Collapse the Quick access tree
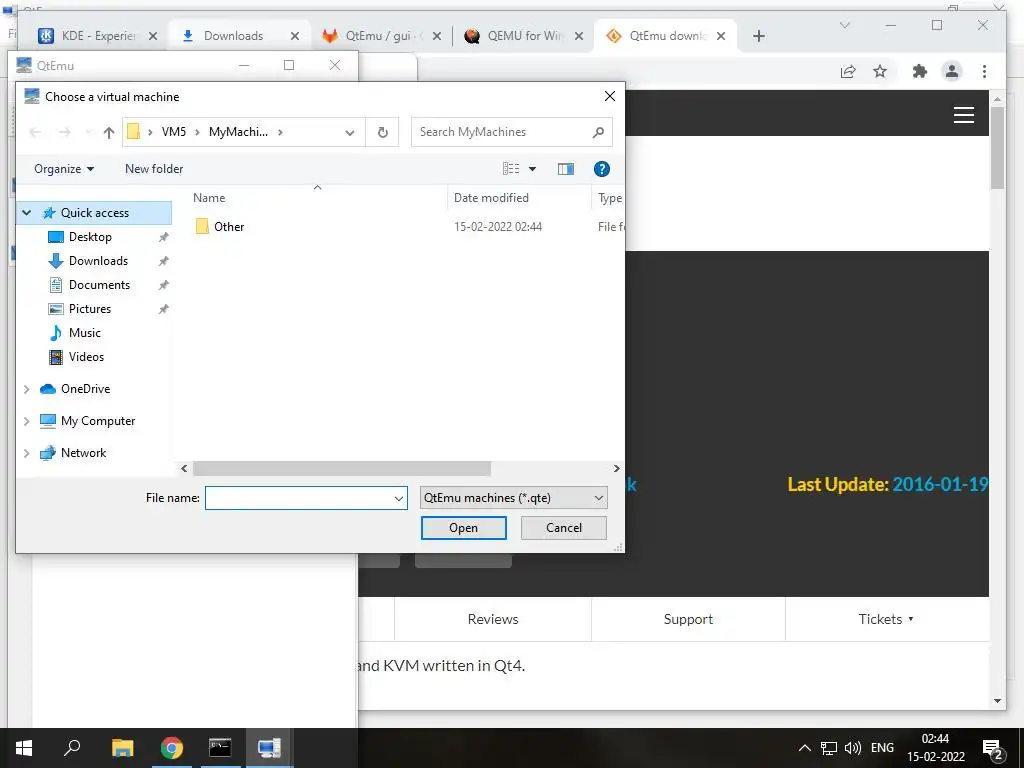Image resolution: width=1024 pixels, height=768 pixels. click(x=27, y=213)
